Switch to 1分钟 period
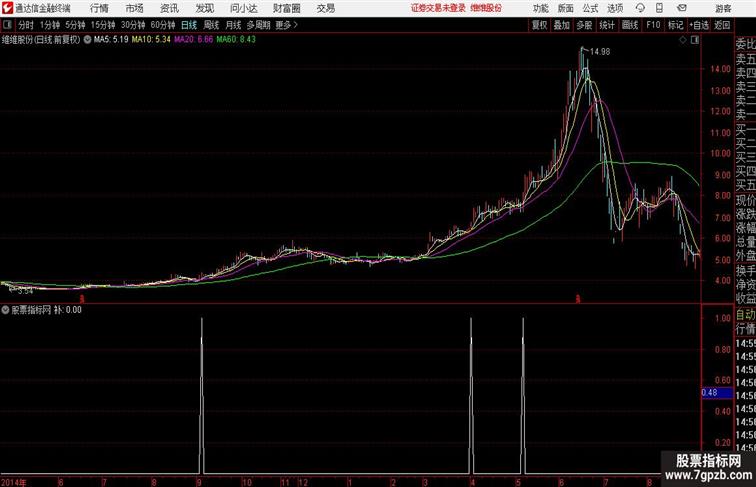The height and width of the screenshot is (487, 756). pos(50,25)
